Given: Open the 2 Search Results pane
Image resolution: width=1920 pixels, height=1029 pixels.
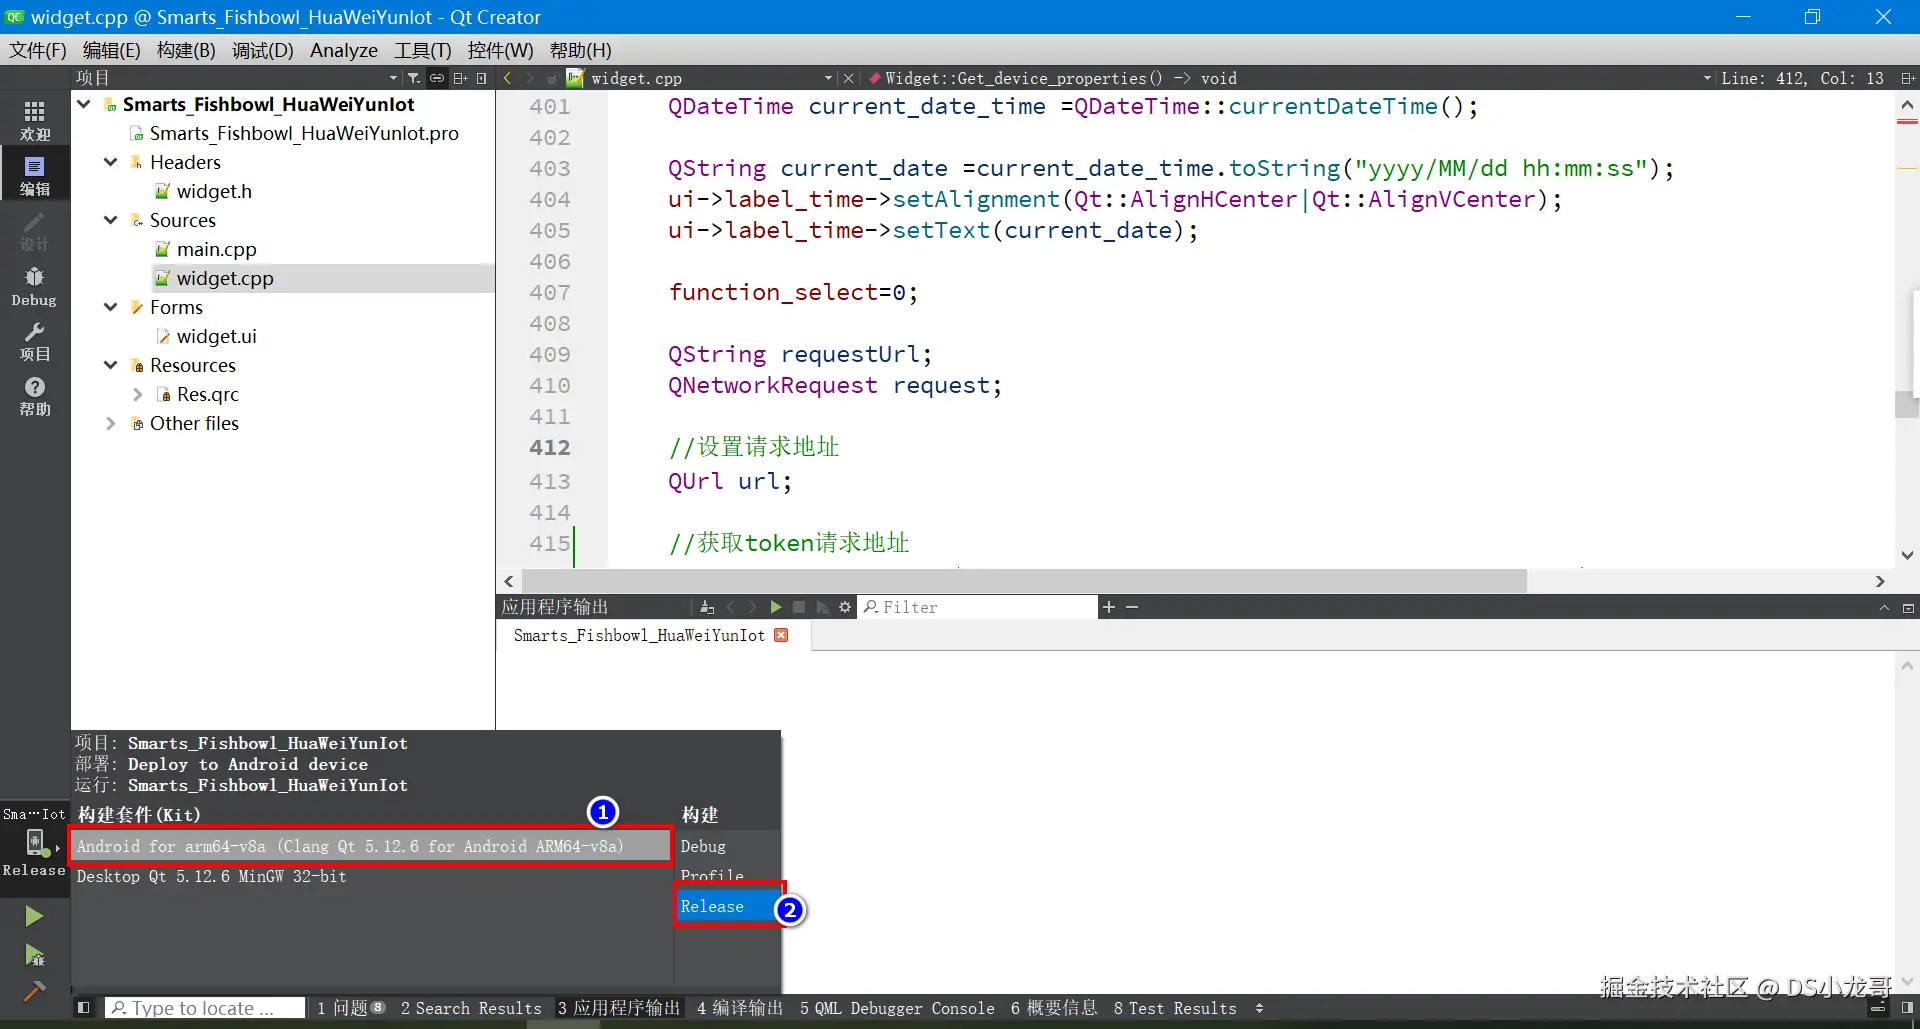Looking at the screenshot, I should coord(471,1008).
